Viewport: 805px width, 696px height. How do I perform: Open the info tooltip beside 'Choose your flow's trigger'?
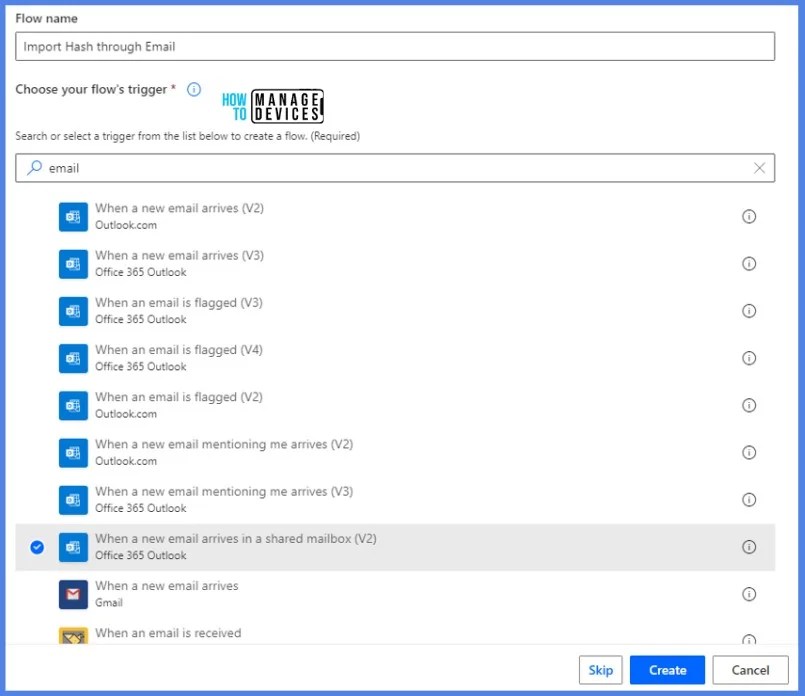[193, 89]
